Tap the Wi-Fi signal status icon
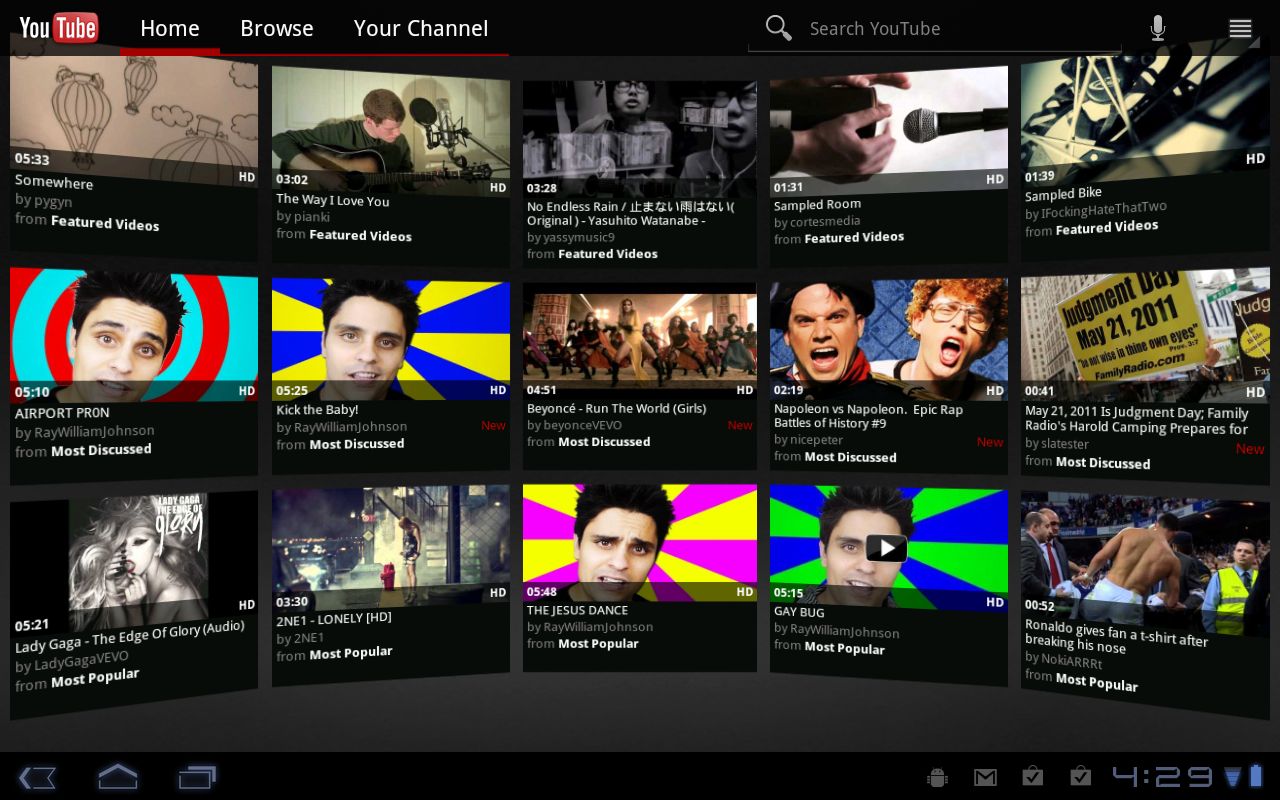 point(1232,777)
